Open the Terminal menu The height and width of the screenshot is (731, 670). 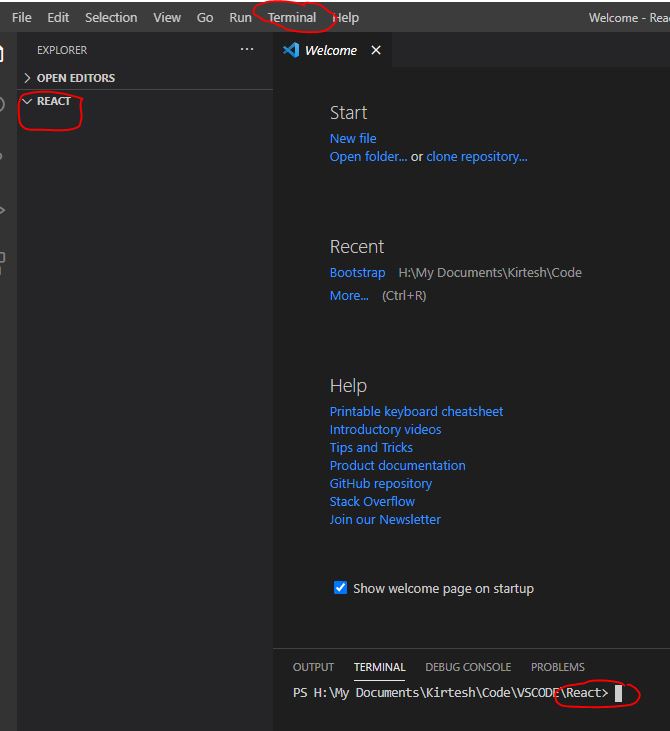tap(291, 17)
